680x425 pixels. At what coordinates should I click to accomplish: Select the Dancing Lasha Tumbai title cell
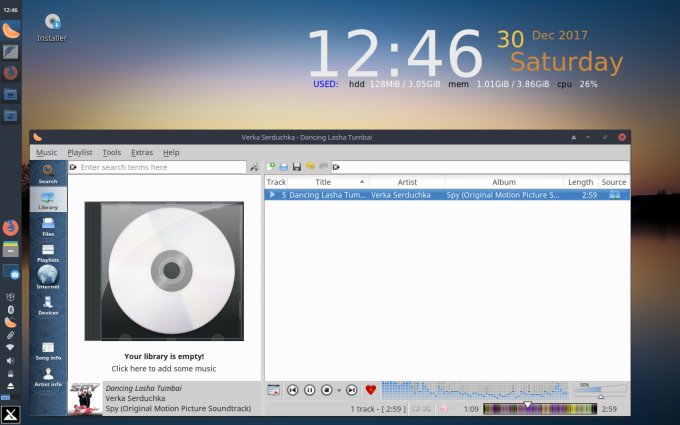(x=328, y=195)
